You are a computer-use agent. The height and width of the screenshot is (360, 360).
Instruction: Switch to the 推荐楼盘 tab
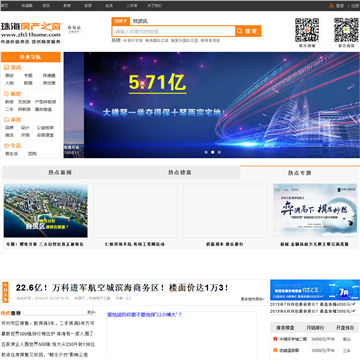[x=285, y=328]
